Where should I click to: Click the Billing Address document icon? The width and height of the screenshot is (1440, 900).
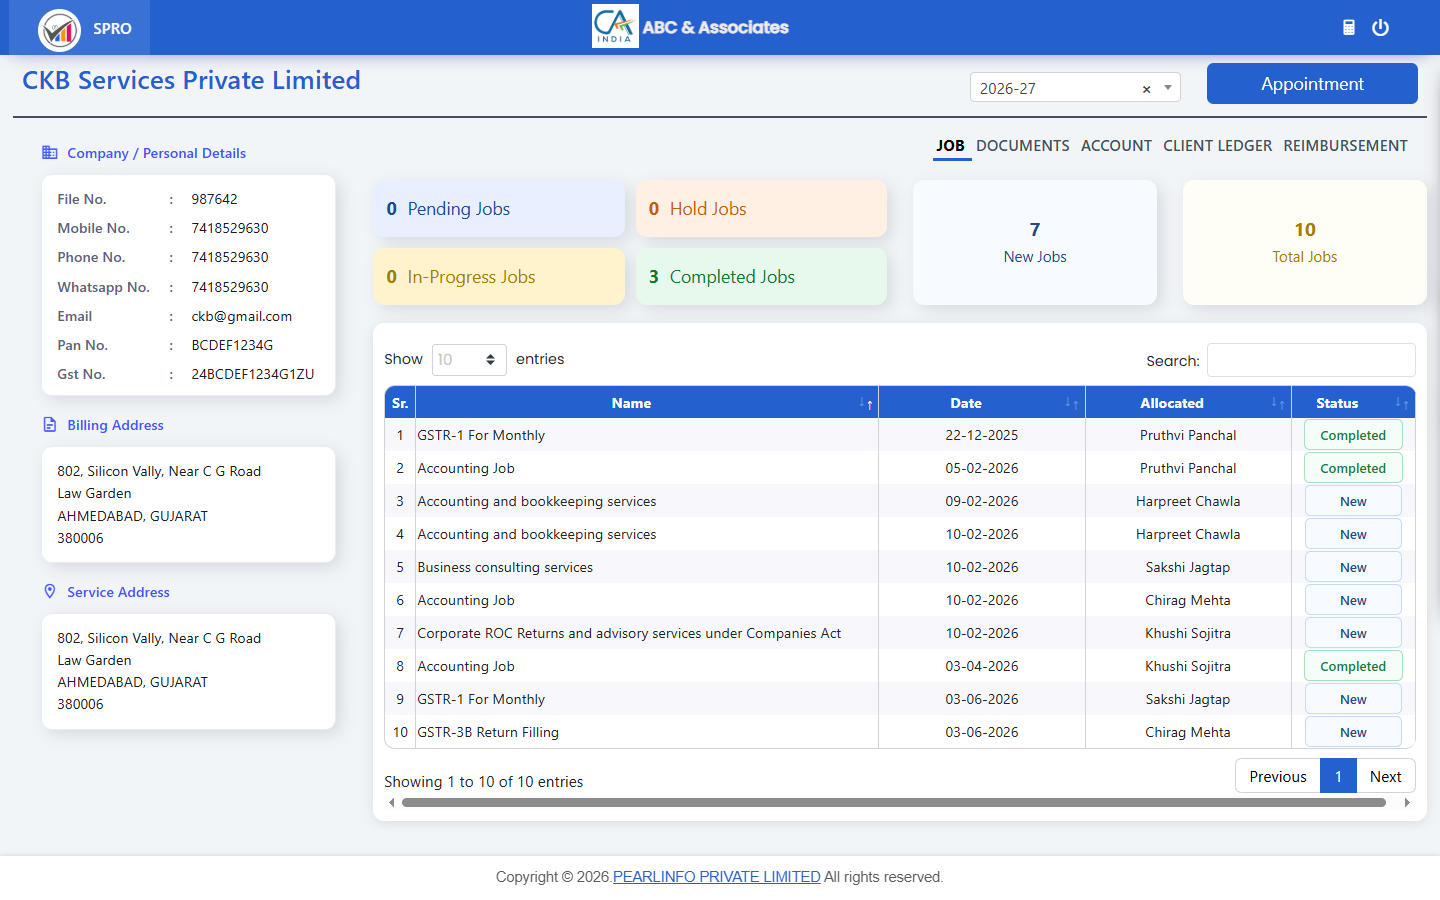pos(50,425)
